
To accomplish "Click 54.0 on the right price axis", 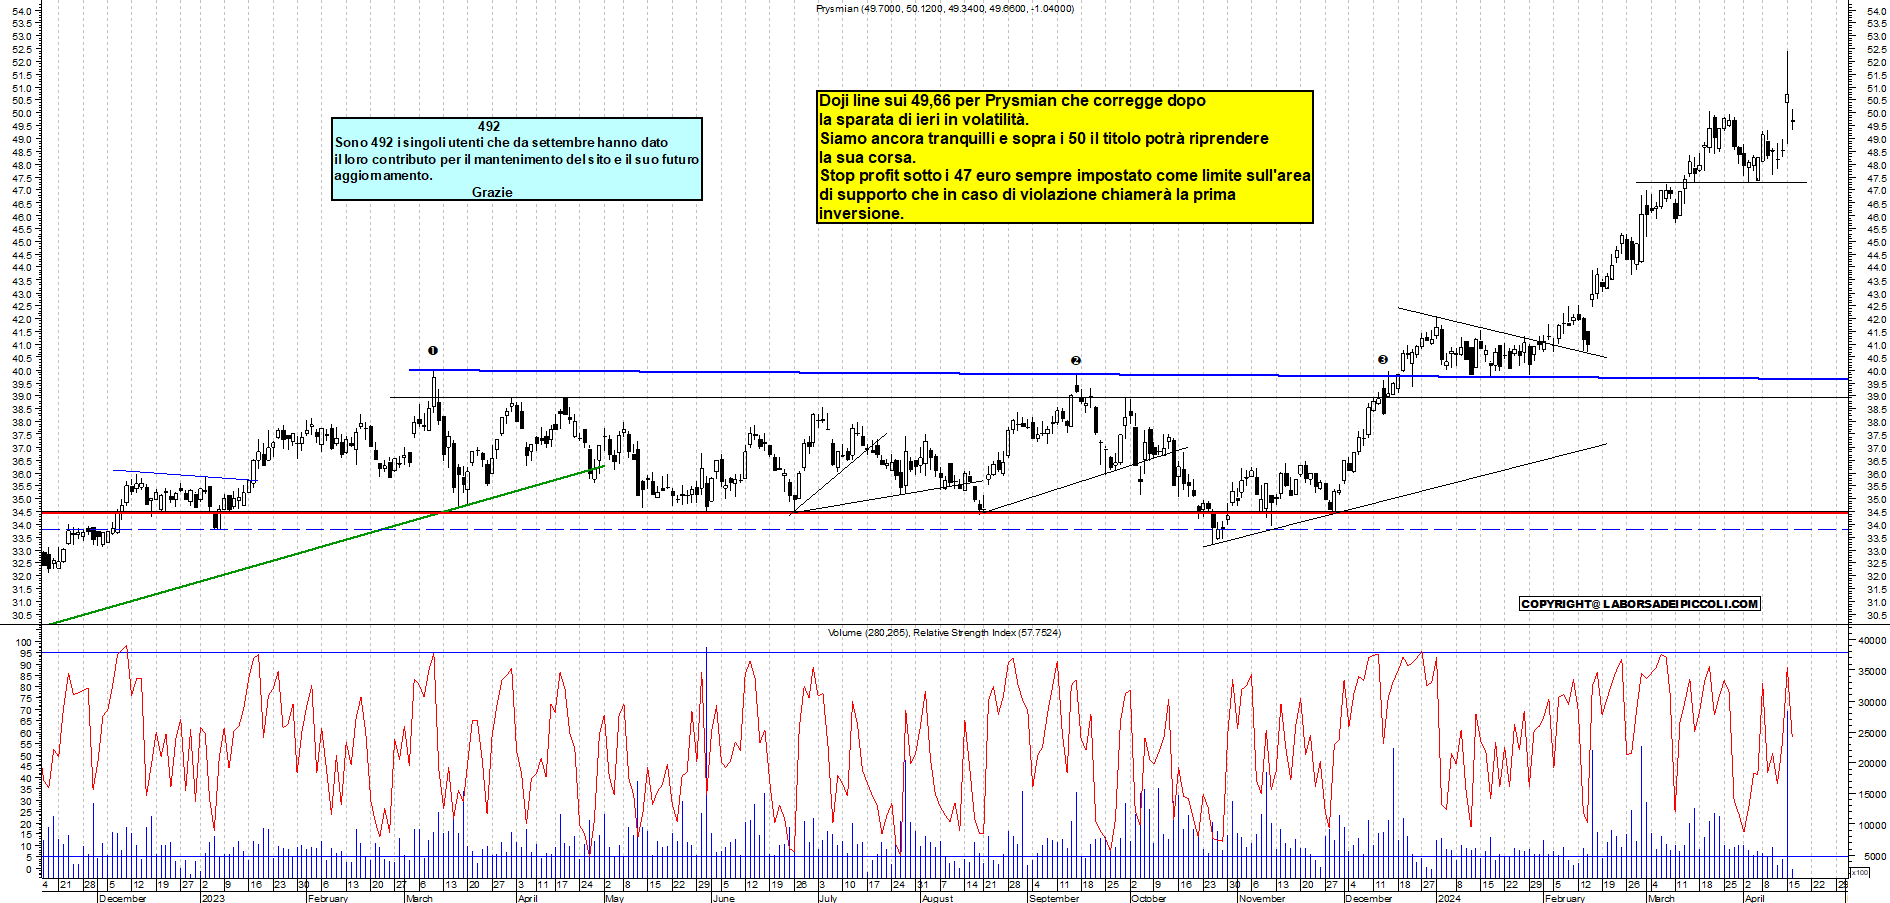I will click(x=1875, y=11).
